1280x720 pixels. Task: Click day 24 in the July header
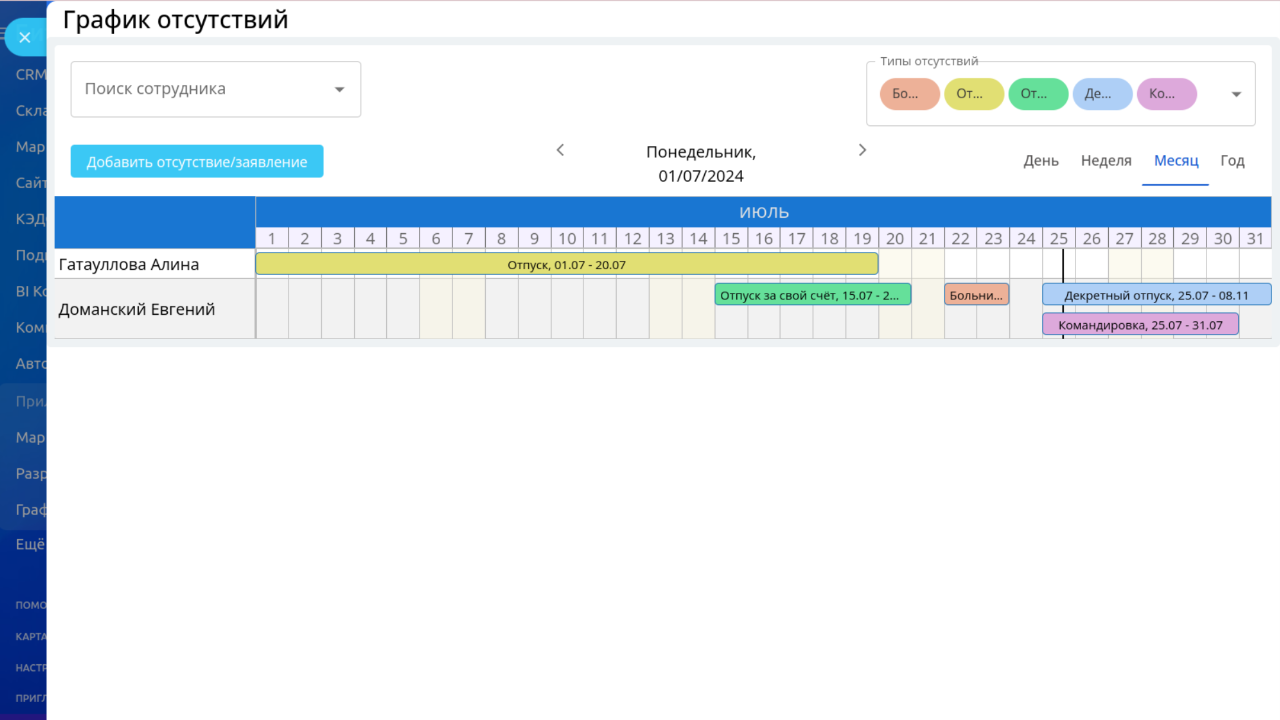click(x=1026, y=238)
